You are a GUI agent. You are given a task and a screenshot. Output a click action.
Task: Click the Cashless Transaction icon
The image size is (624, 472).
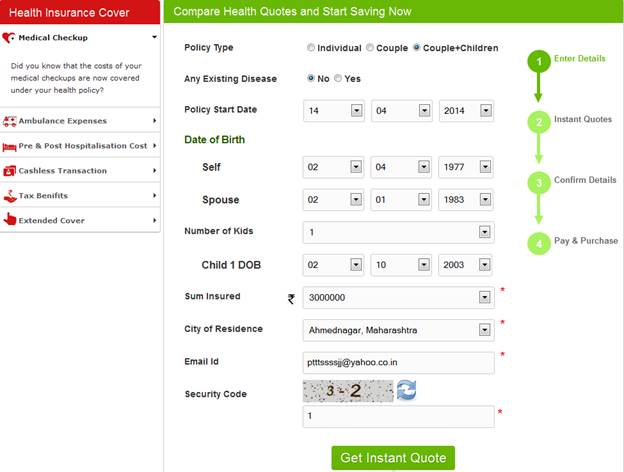10,171
